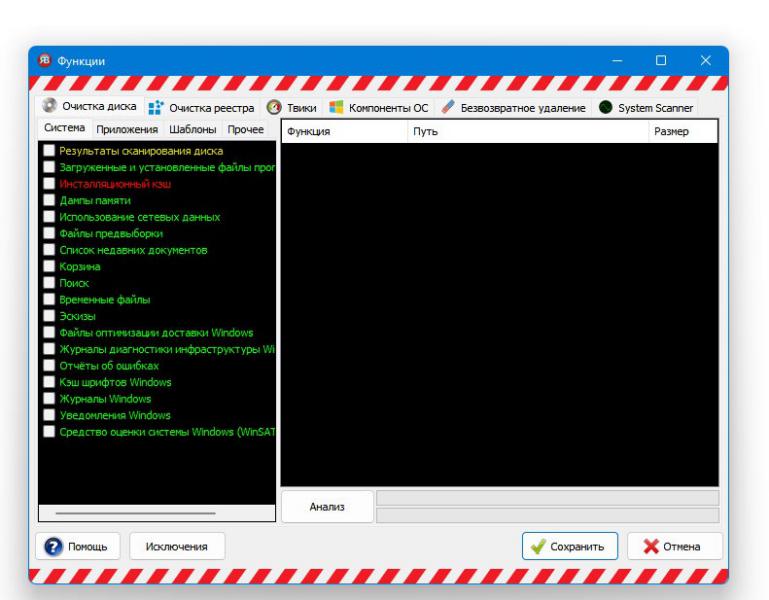Screen dimensions: 769x600
Task: Click the gauge icon beside Твики
Action: click(x=274, y=107)
